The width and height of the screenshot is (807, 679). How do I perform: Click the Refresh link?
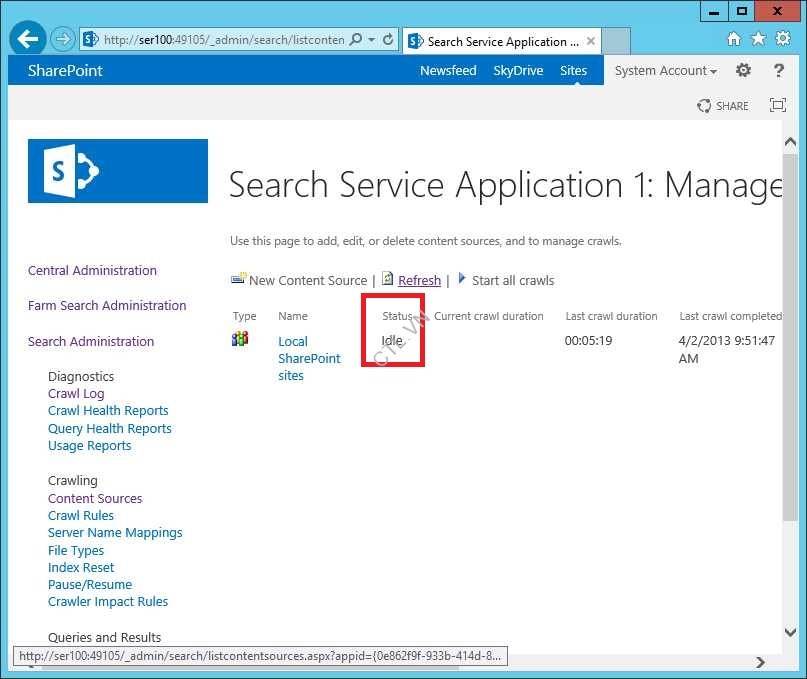click(x=419, y=281)
